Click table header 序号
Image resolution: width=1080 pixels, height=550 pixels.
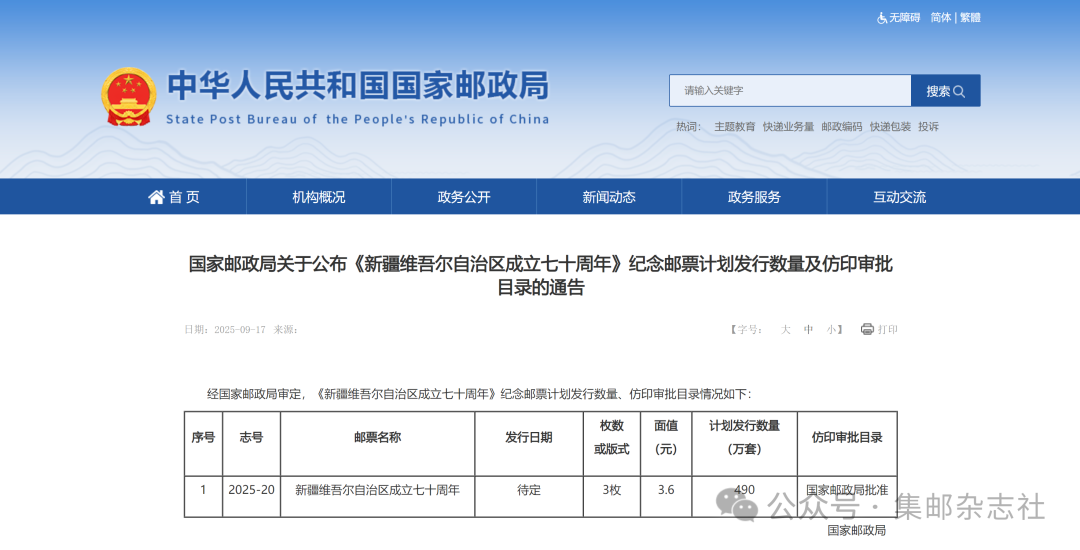coord(203,438)
